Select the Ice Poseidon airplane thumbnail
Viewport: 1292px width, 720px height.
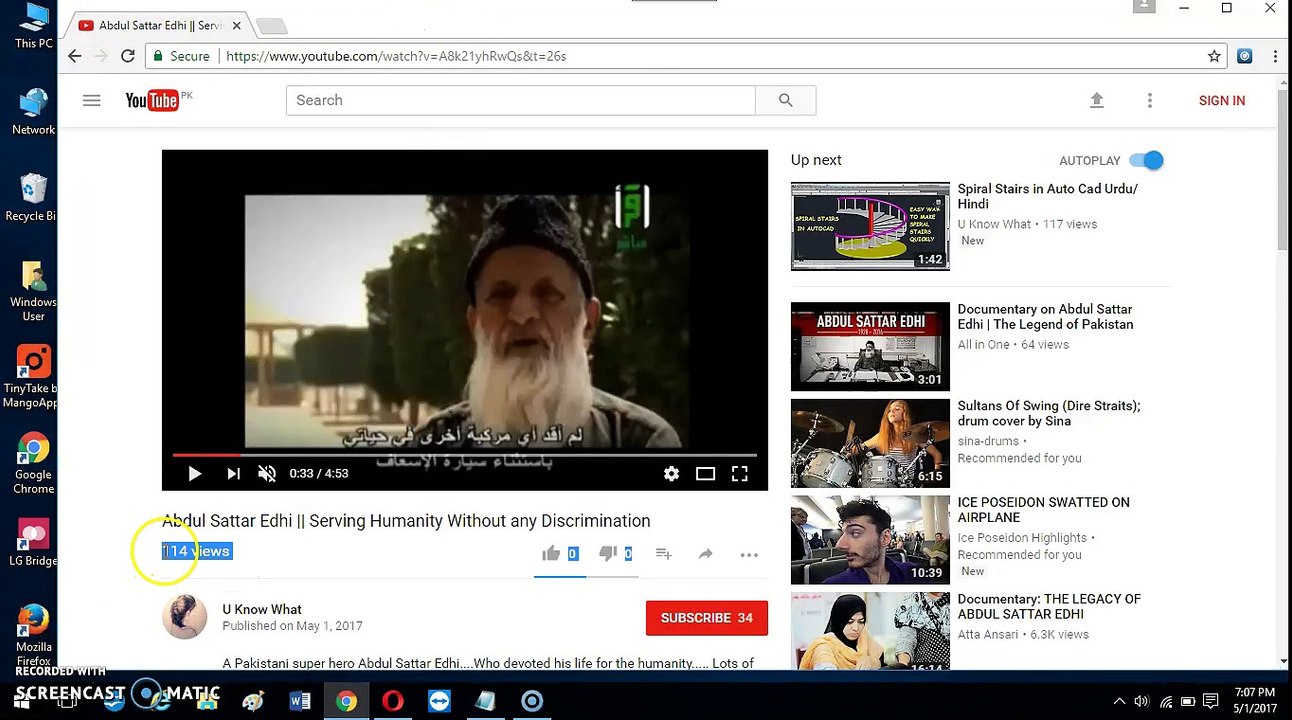(870, 540)
